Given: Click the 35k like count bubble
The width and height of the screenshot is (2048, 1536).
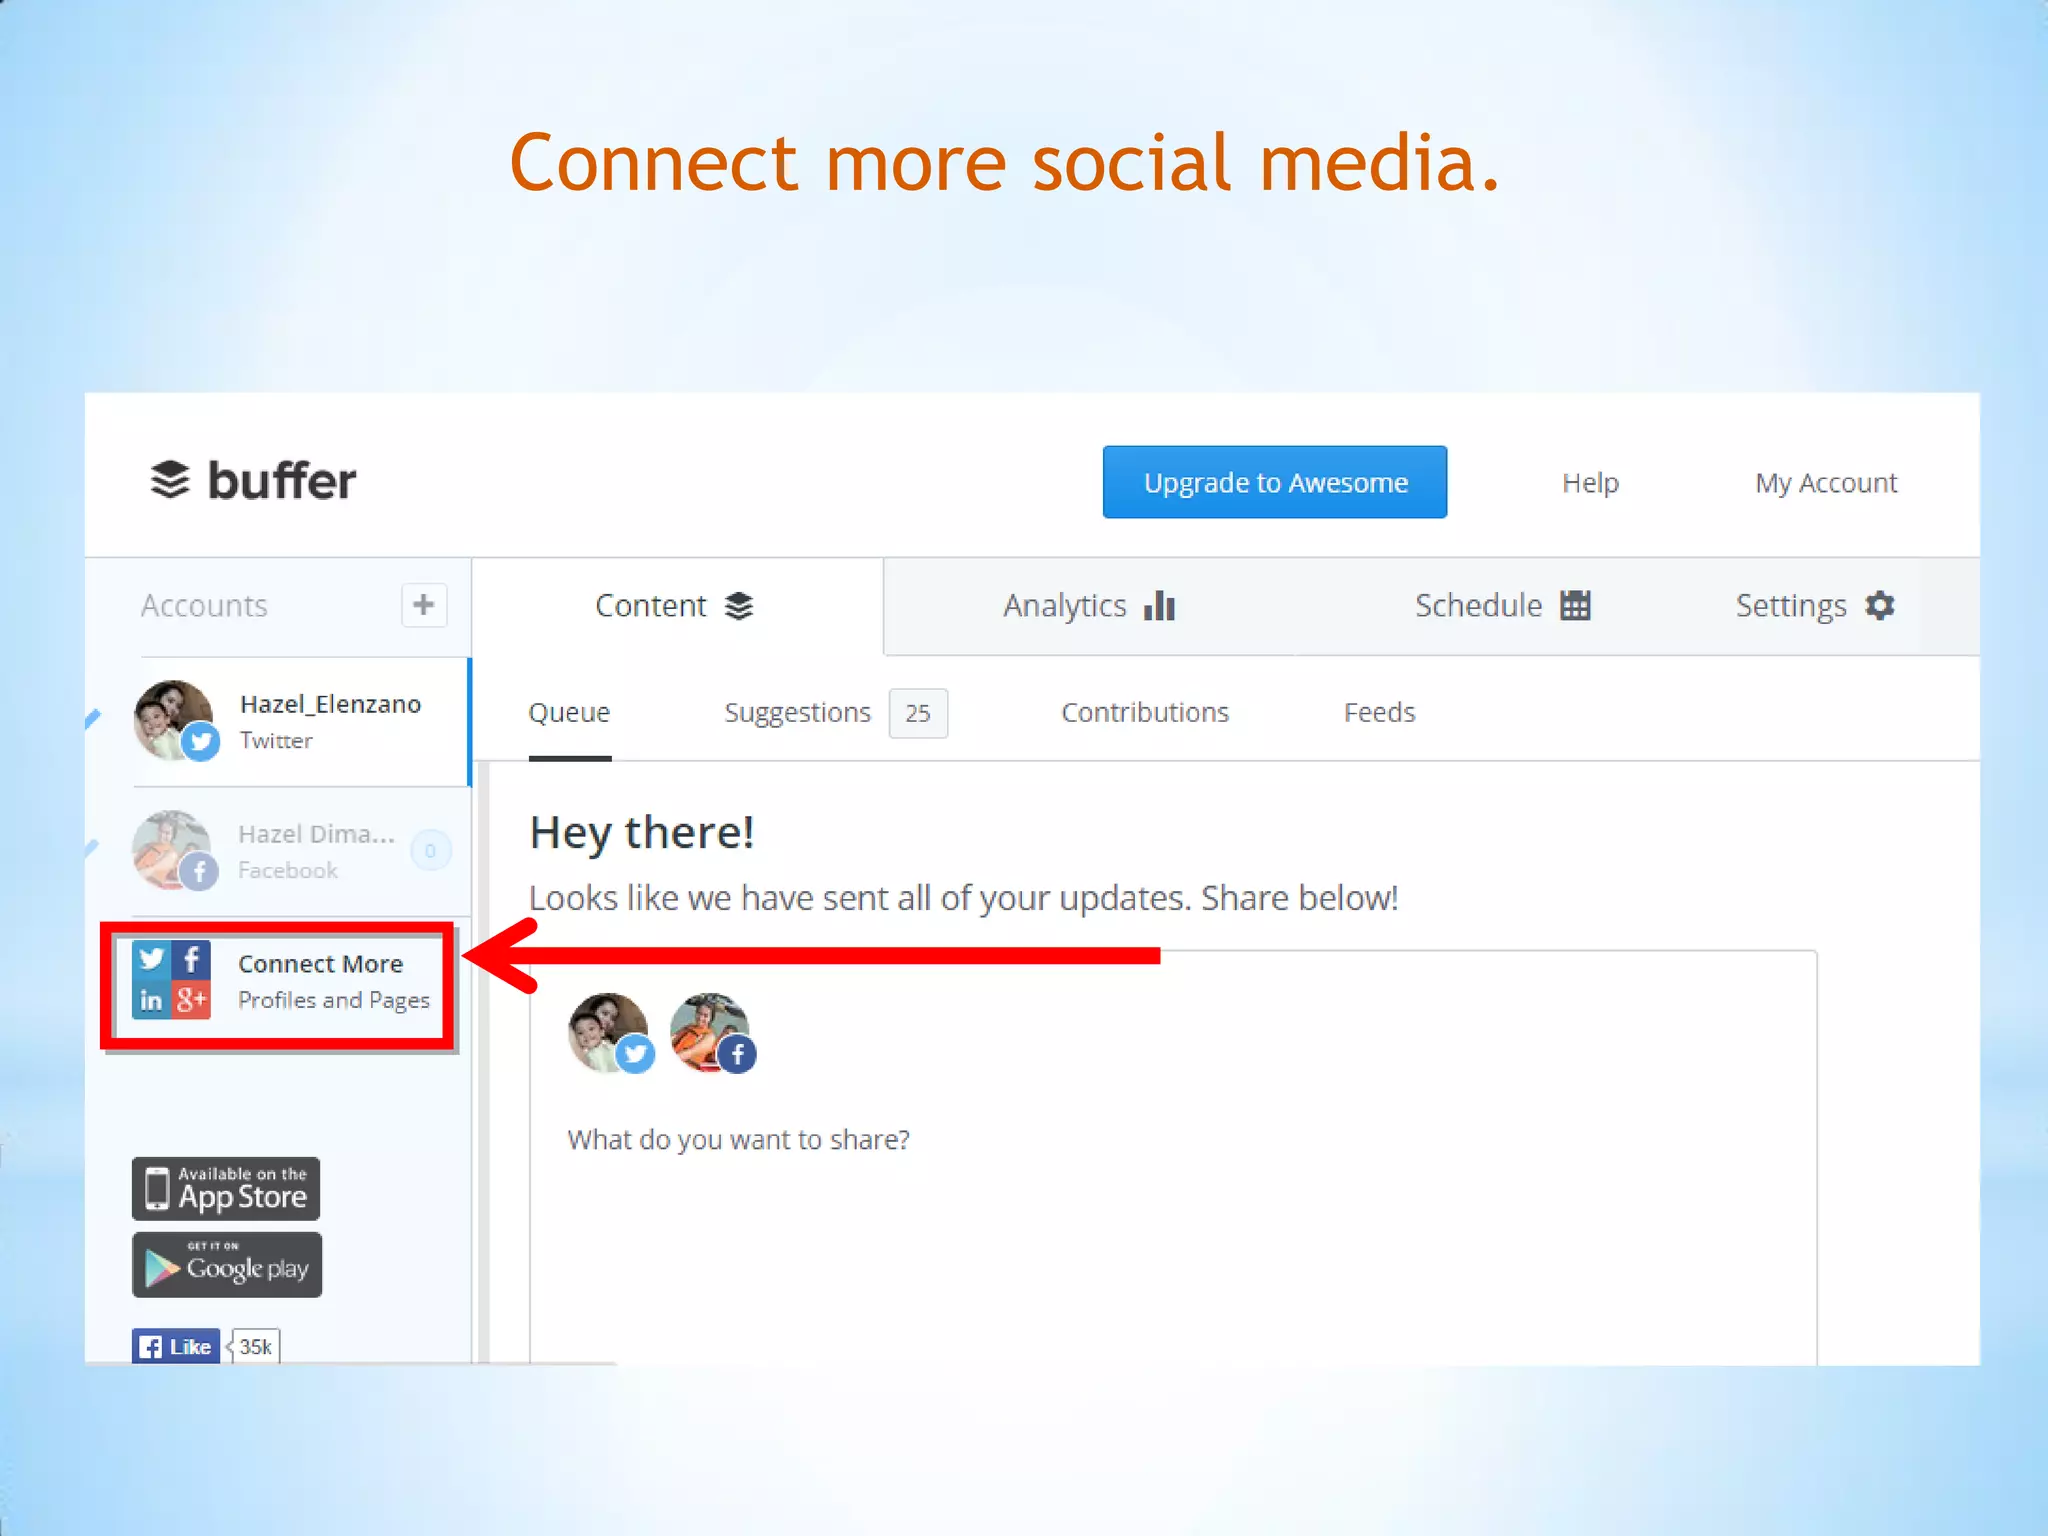Looking at the screenshot, I should click(254, 1346).
